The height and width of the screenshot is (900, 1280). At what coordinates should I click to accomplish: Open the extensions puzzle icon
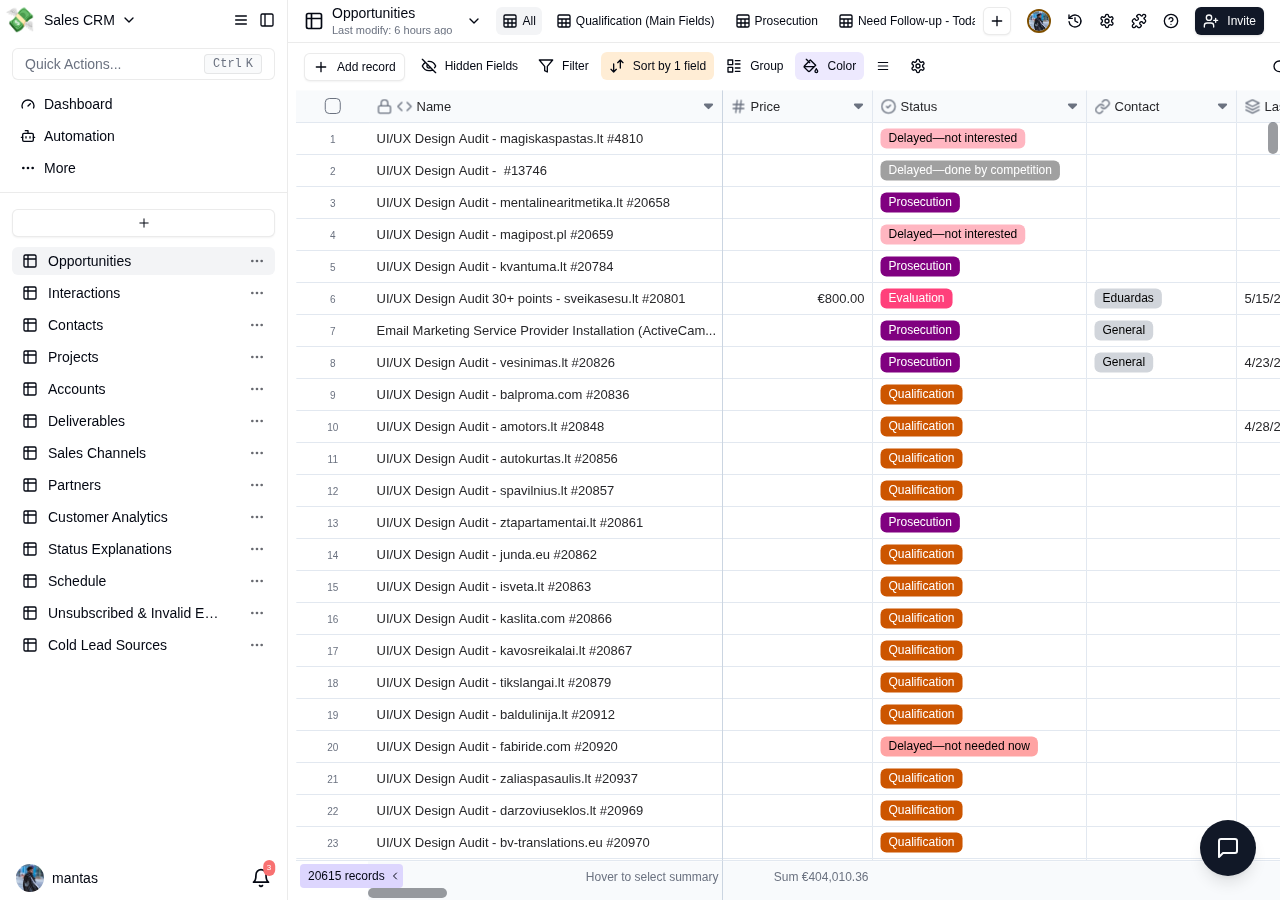(x=1139, y=21)
